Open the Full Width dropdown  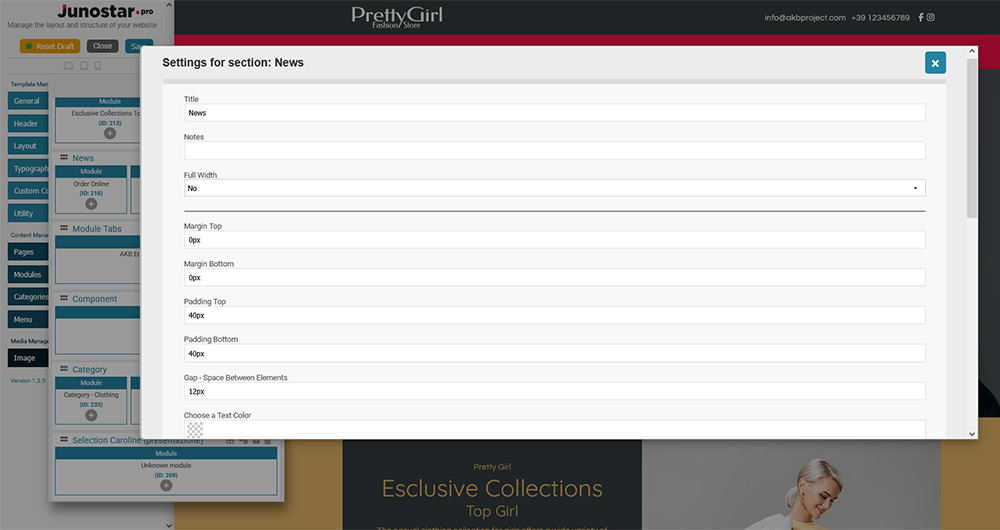pos(554,188)
